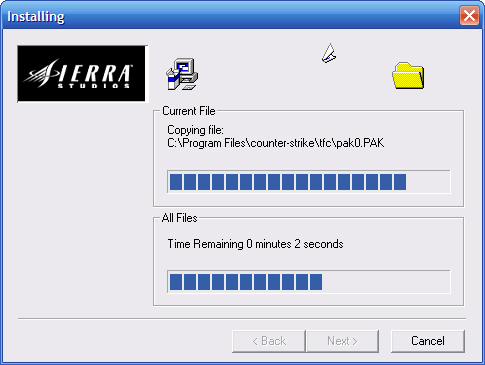The width and height of the screenshot is (485, 365).
Task: Click the disabled Back button
Action: (x=269, y=341)
